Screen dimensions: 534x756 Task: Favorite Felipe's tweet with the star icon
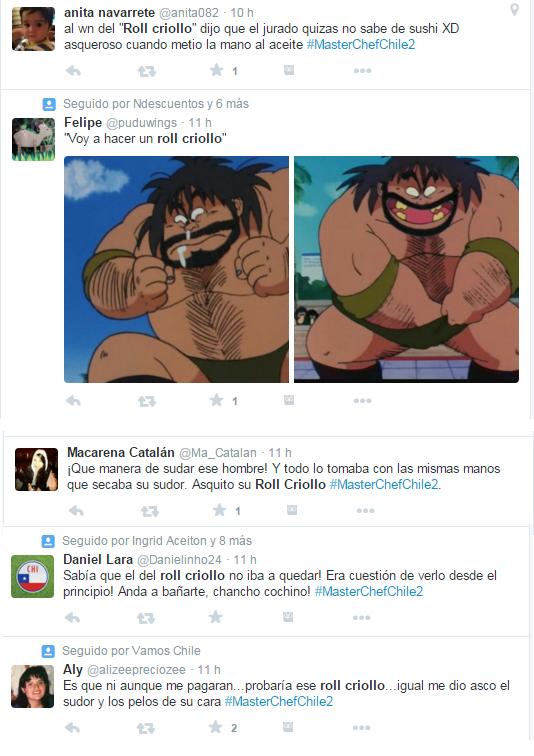(x=216, y=400)
